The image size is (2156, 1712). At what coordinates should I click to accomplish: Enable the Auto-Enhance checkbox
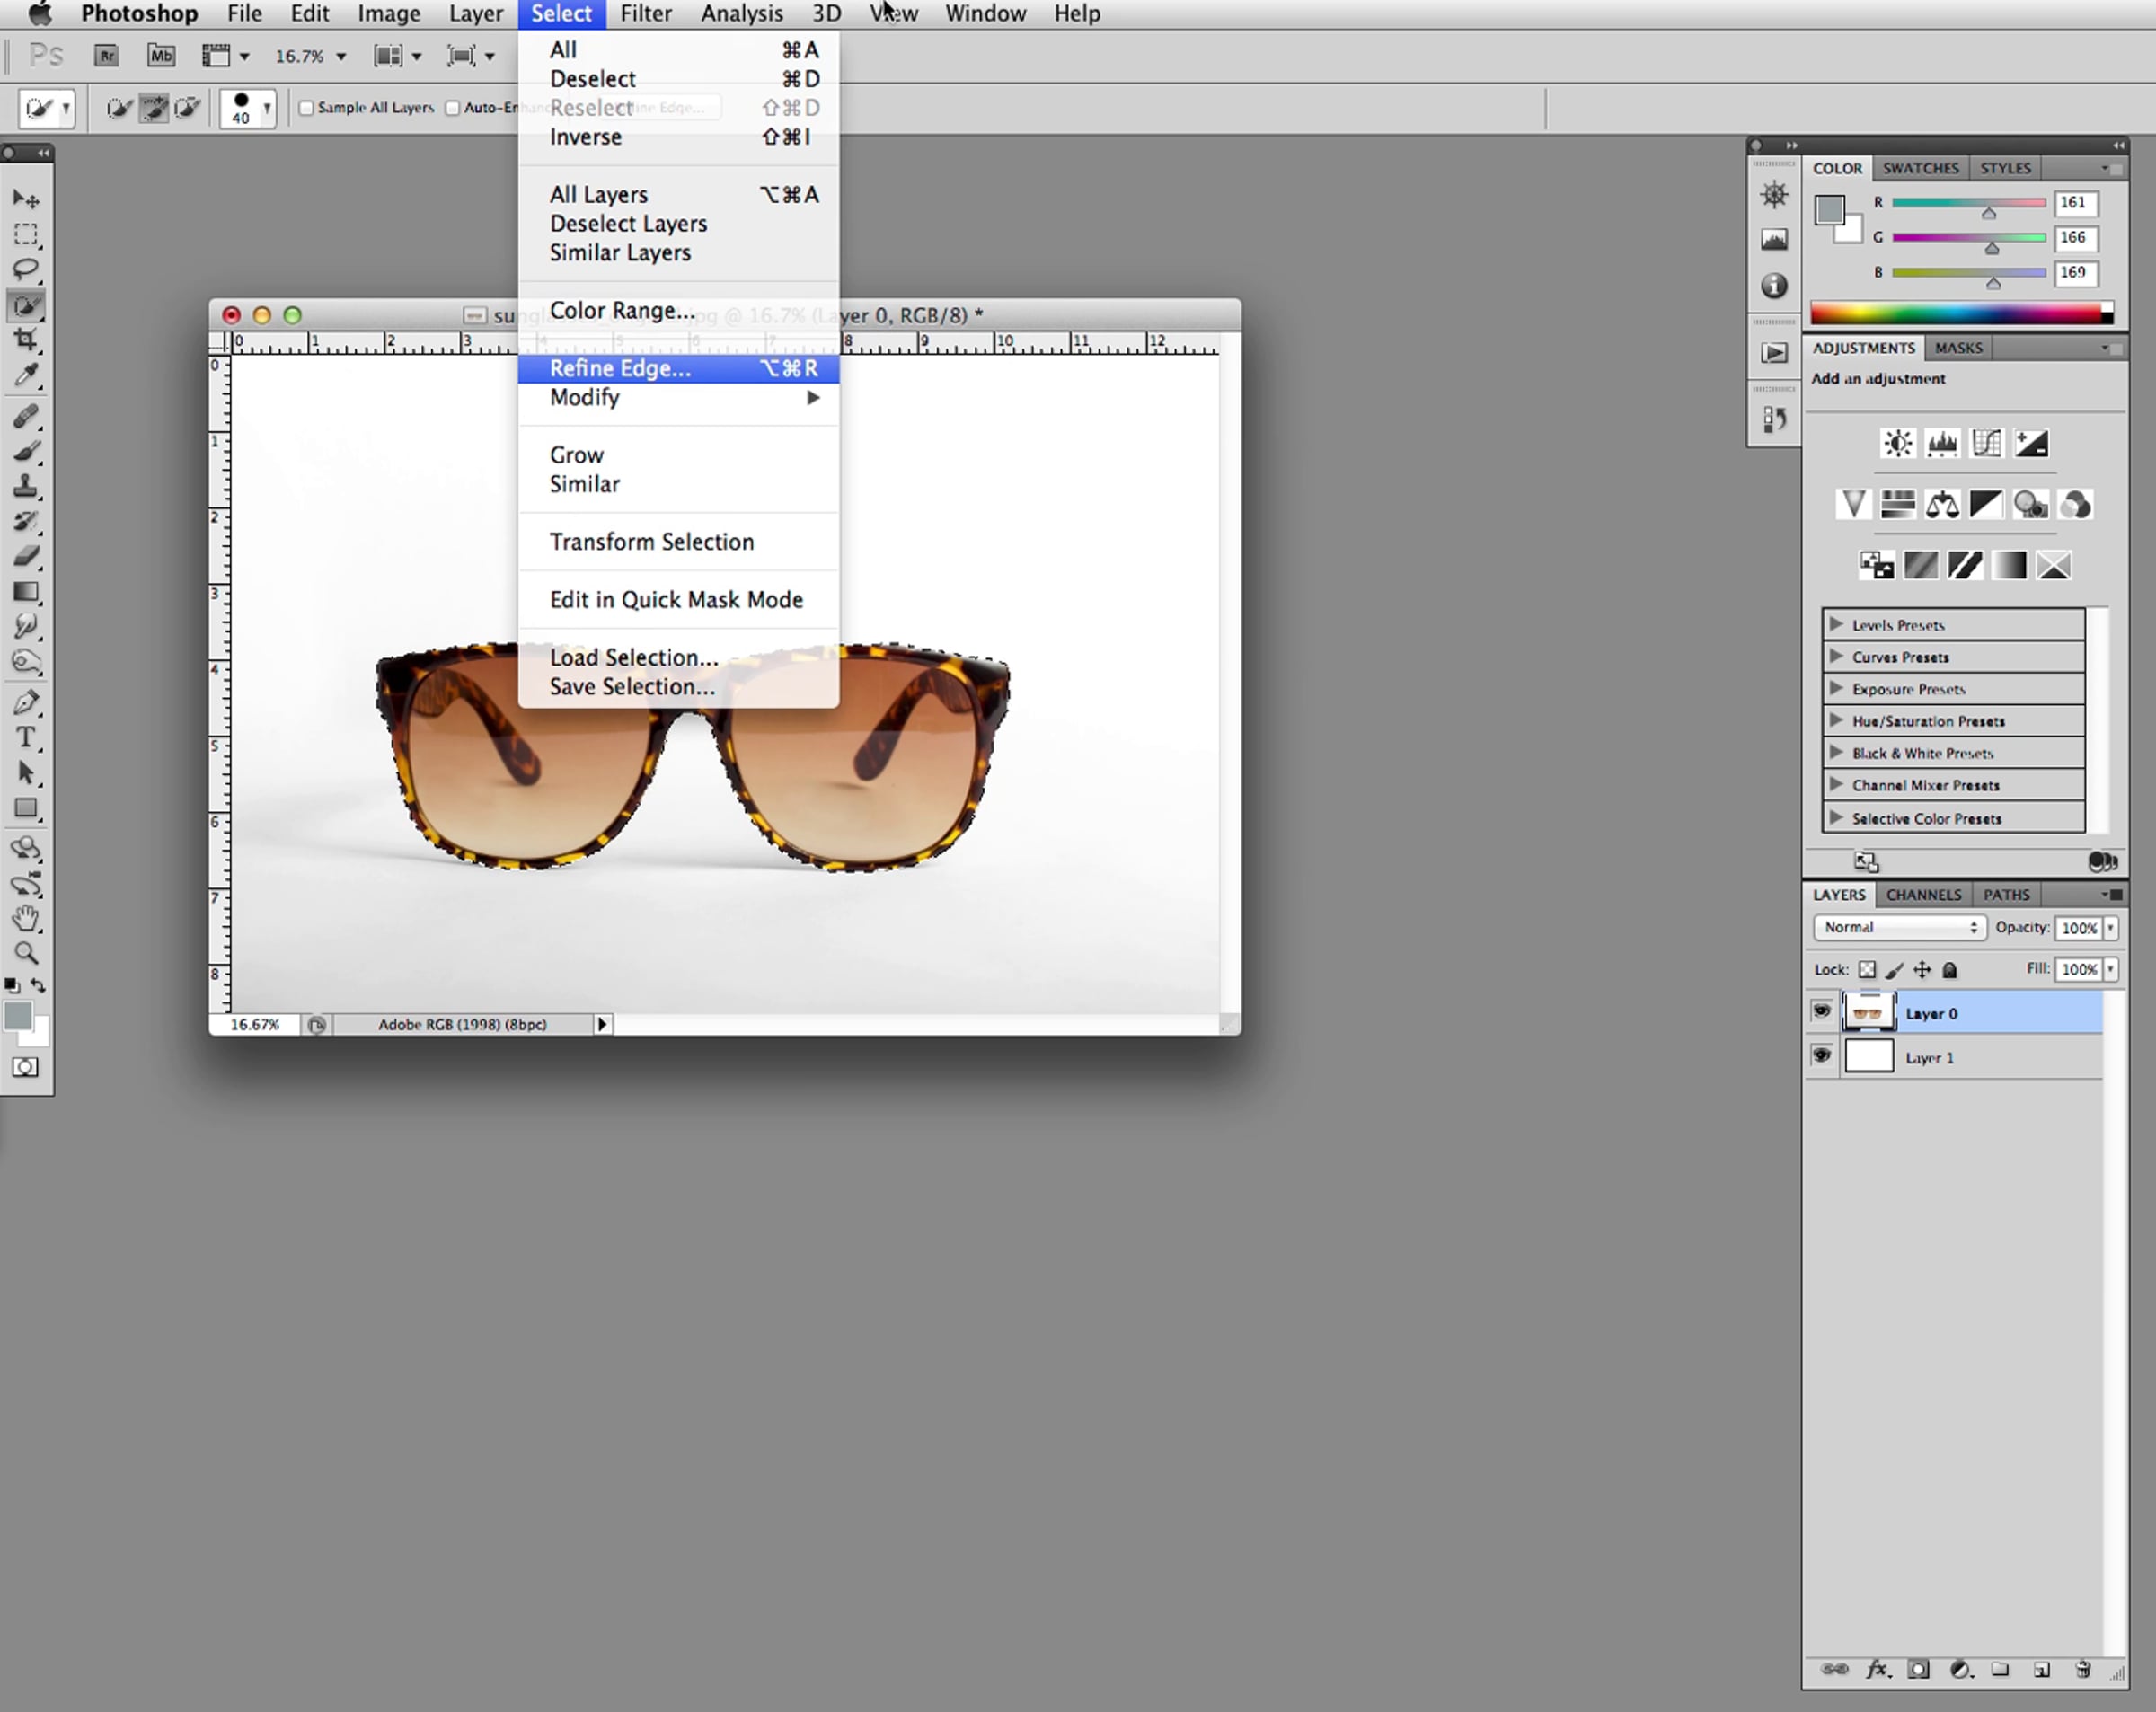pyautogui.click(x=453, y=108)
